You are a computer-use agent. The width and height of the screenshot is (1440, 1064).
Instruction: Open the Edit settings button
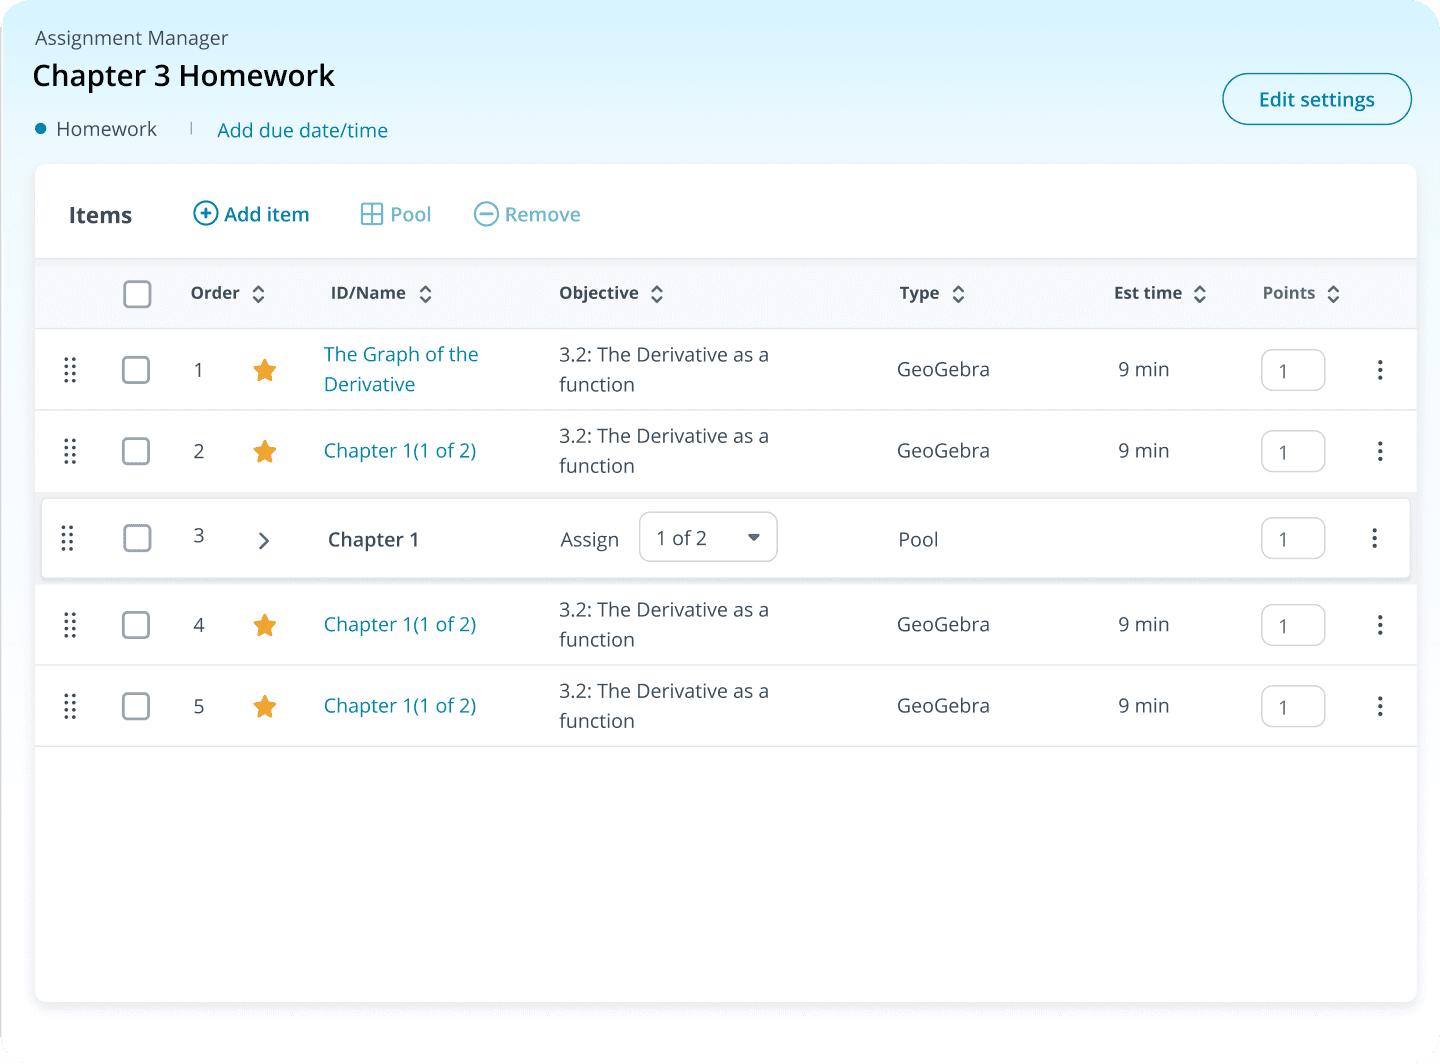[x=1317, y=99]
